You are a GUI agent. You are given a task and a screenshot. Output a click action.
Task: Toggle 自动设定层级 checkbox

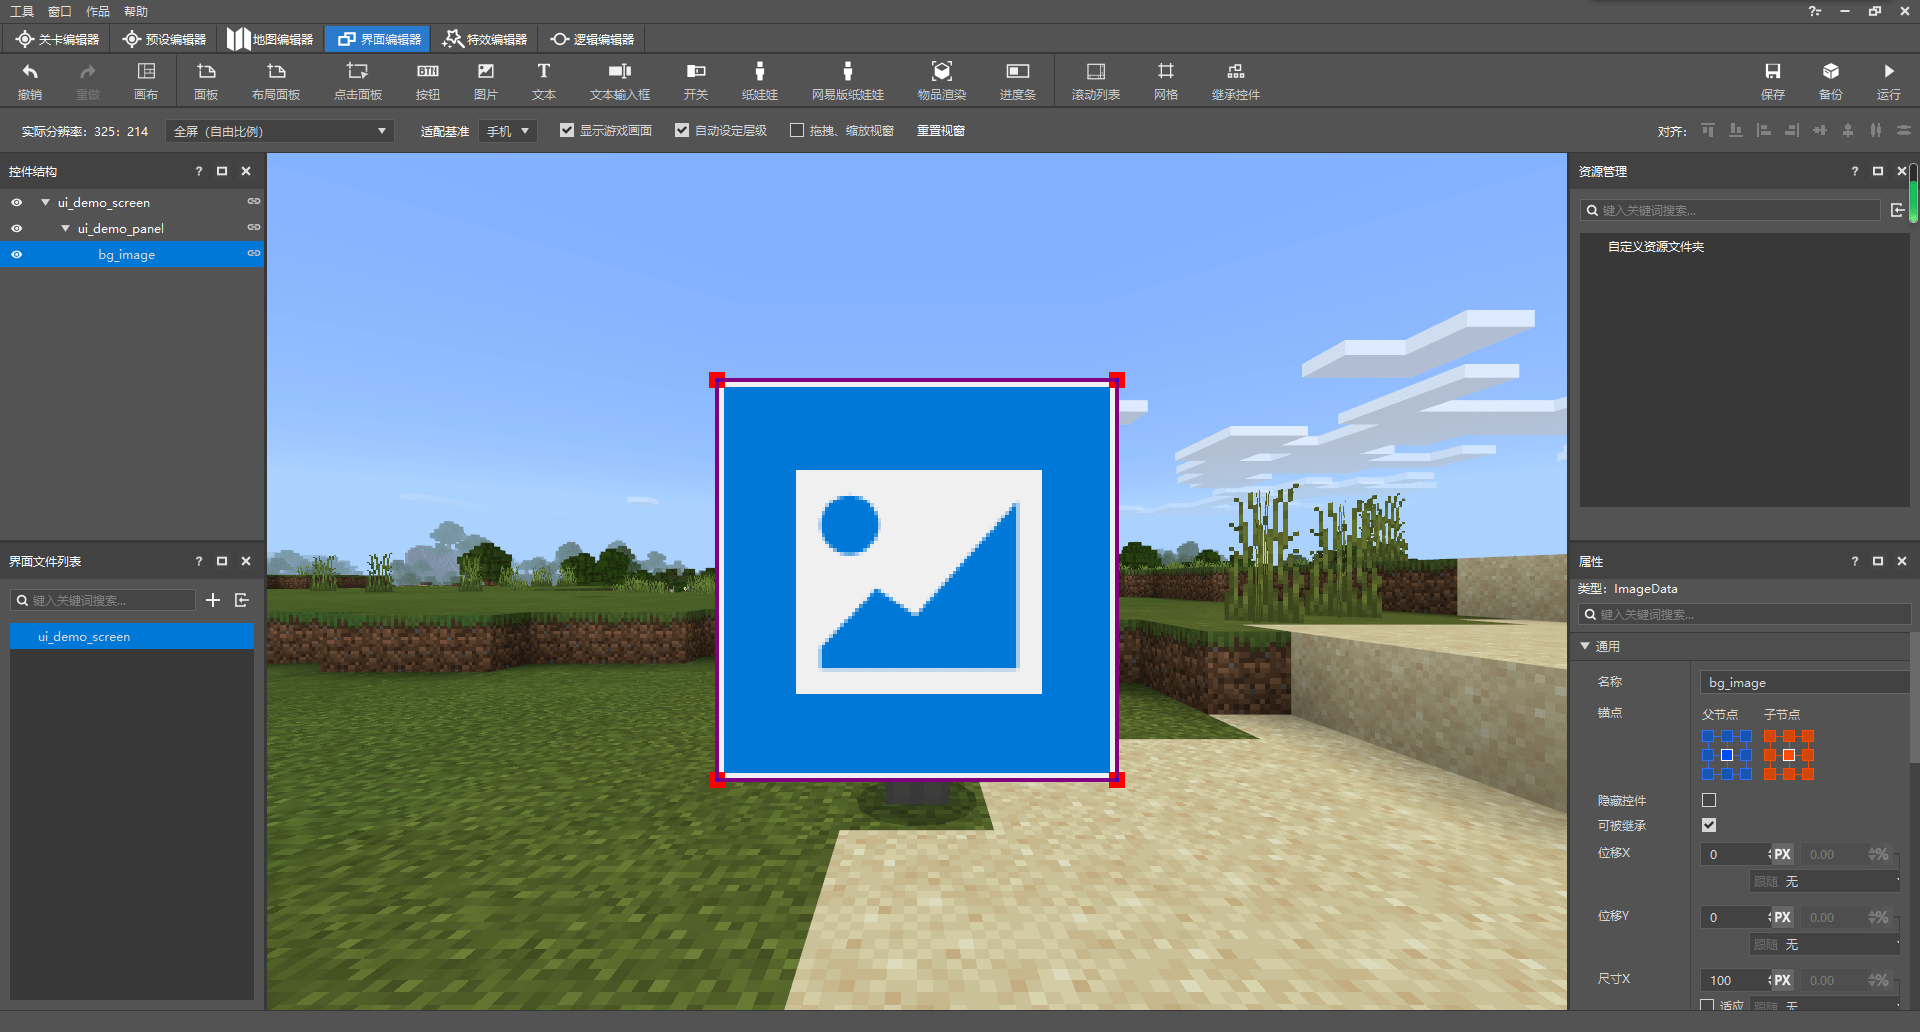pyautogui.click(x=682, y=130)
